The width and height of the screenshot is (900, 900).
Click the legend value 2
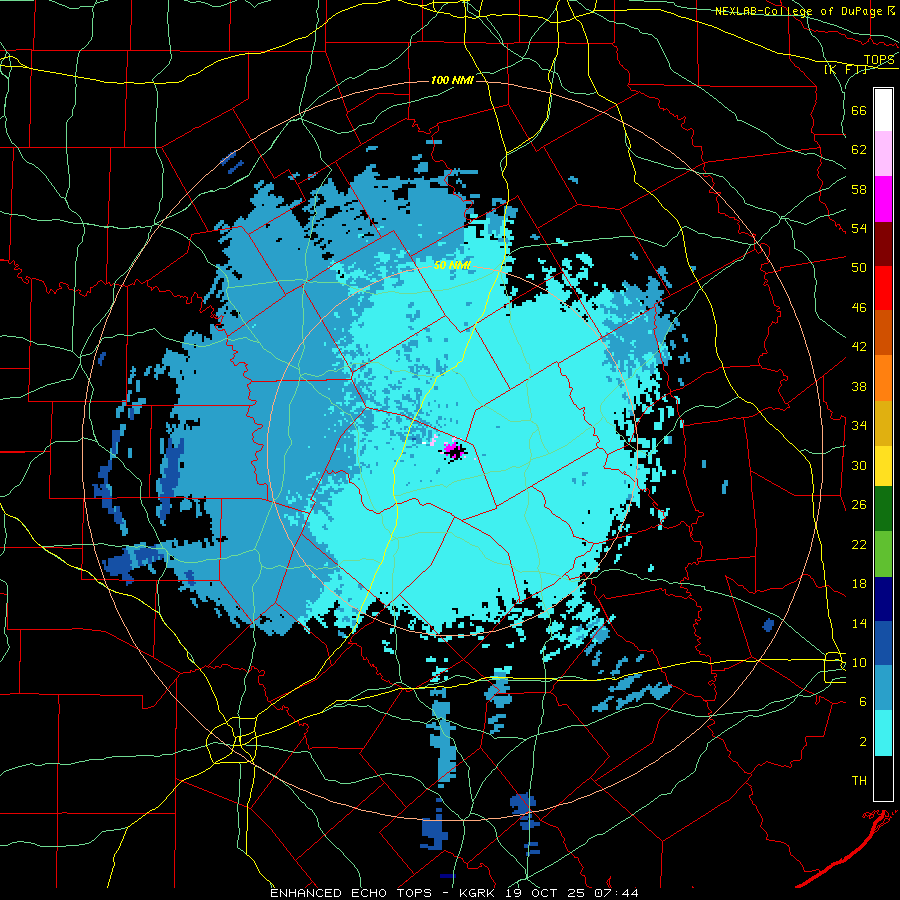[x=862, y=742]
